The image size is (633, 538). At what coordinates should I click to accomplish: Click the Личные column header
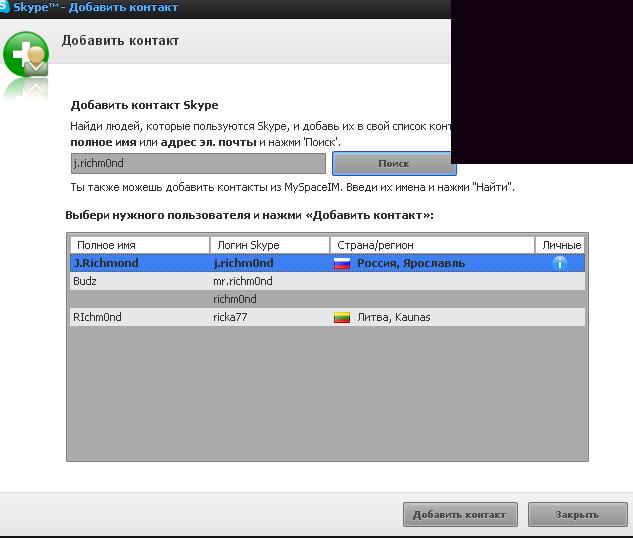pos(560,245)
